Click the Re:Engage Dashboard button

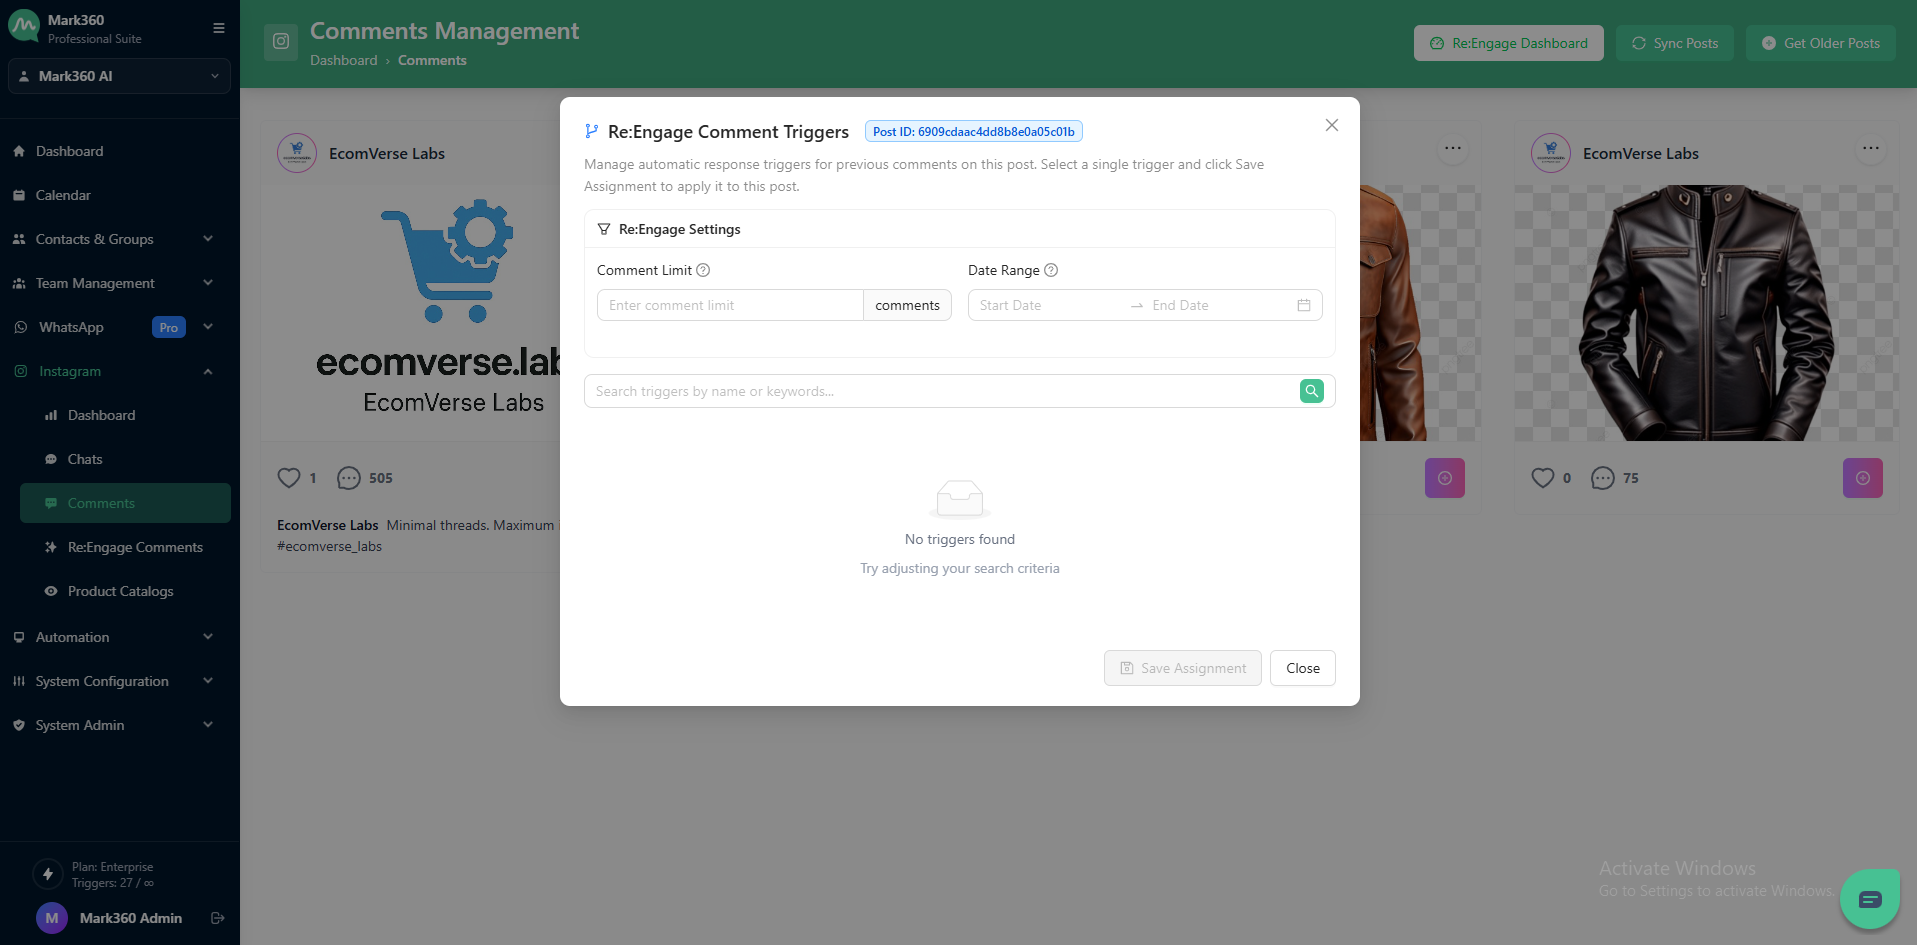click(x=1508, y=43)
